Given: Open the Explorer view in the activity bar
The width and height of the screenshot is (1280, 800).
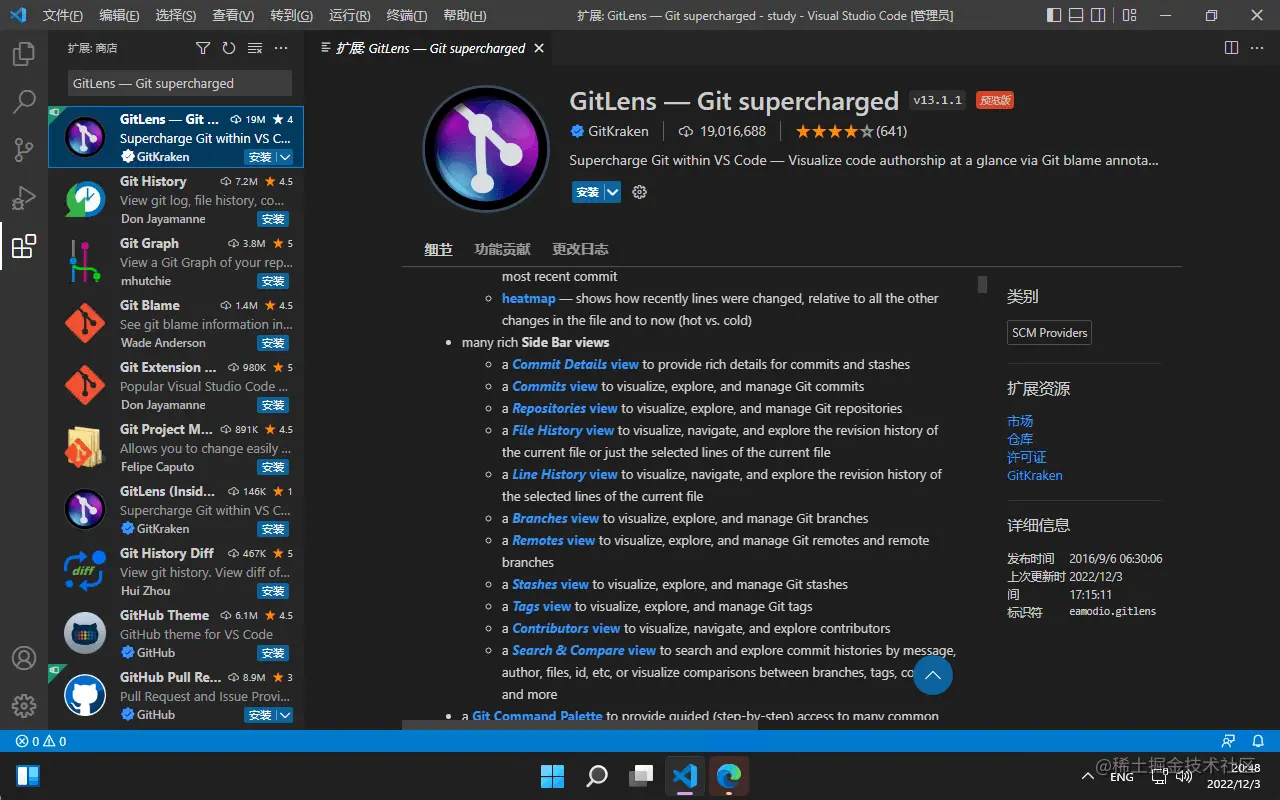Looking at the screenshot, I should click(x=24, y=54).
